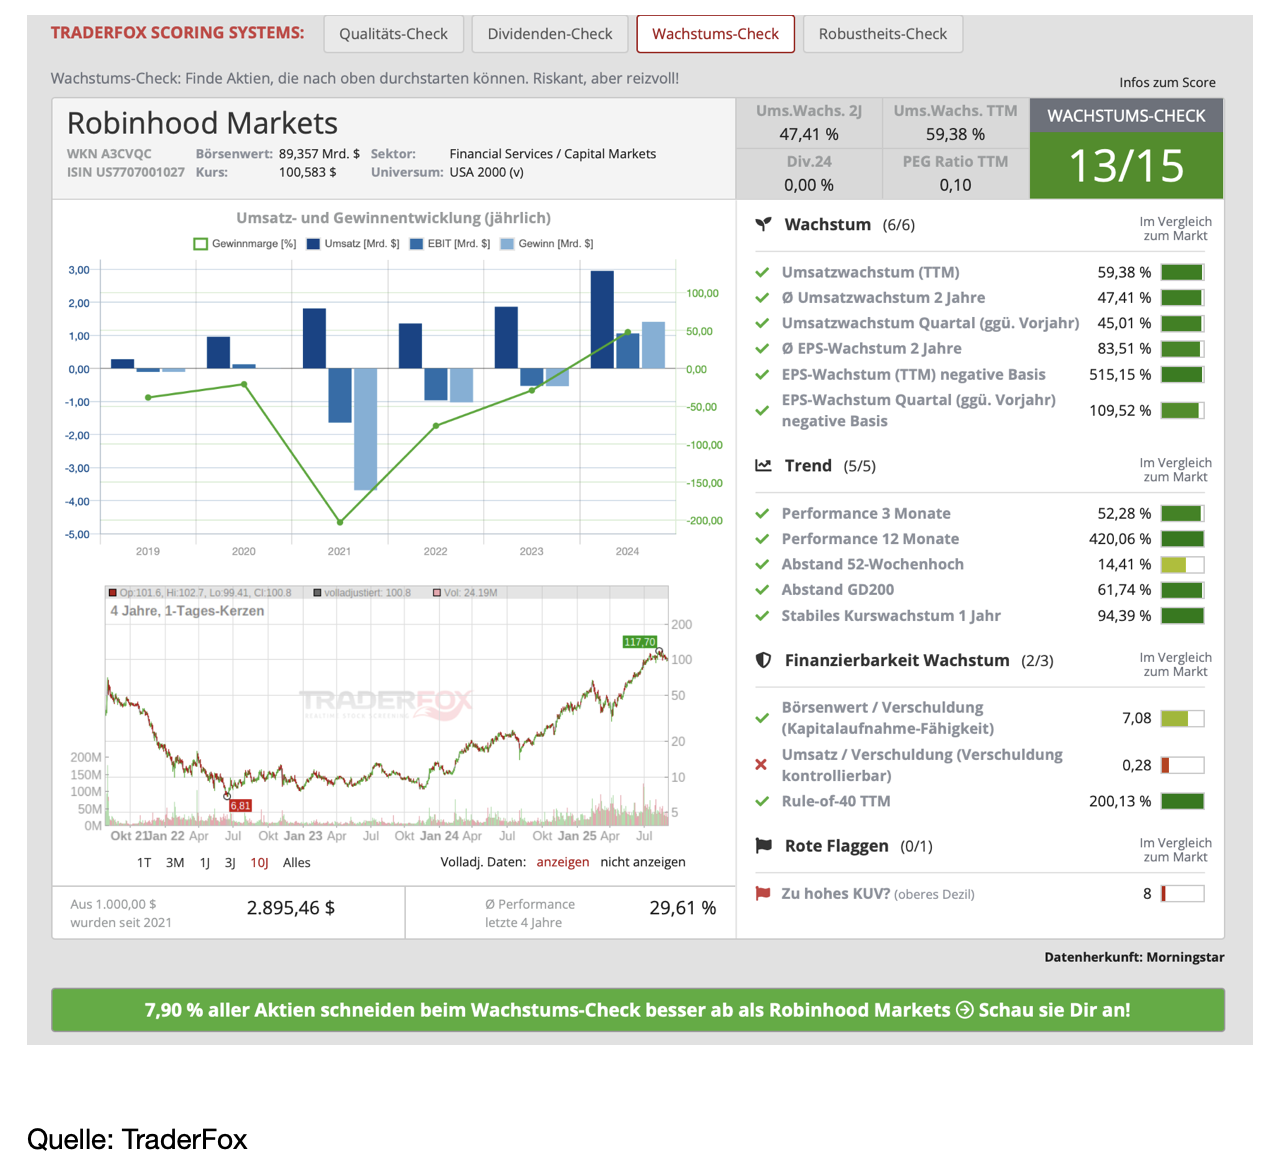
Task: Select the 1J chart range
Action: click(205, 862)
